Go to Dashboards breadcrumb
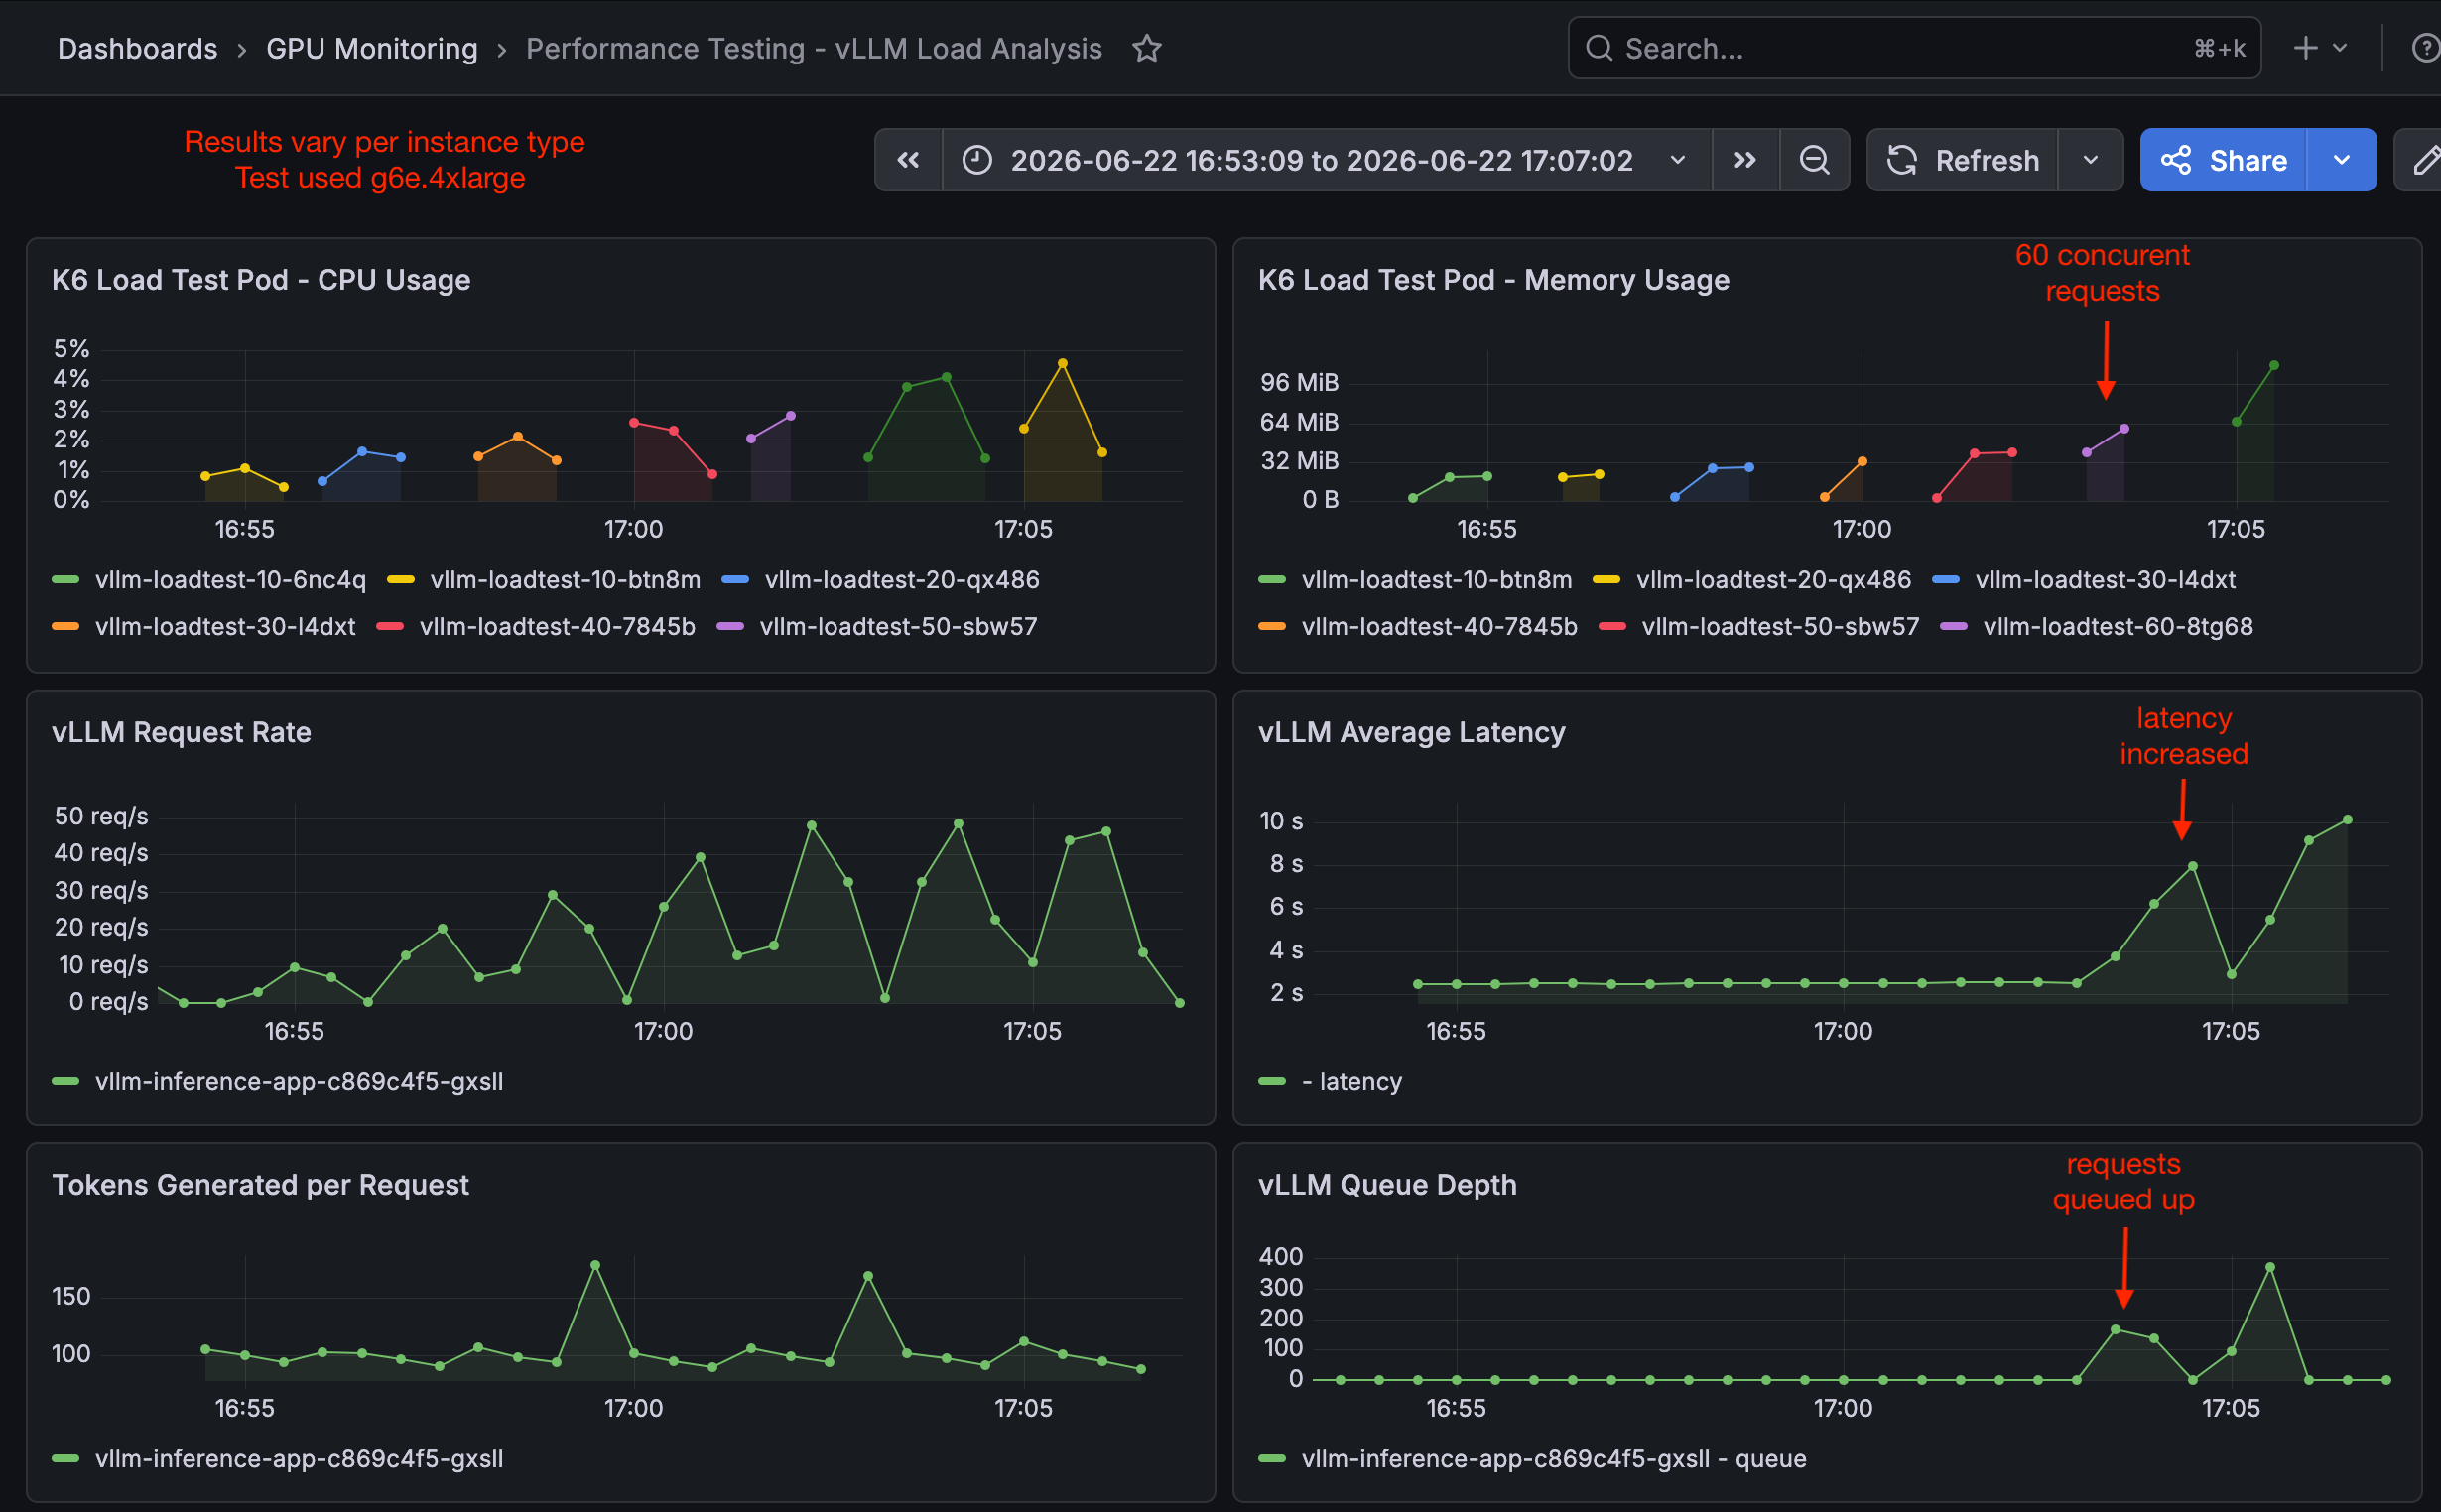Image resolution: width=2441 pixels, height=1512 pixels. coord(137,48)
